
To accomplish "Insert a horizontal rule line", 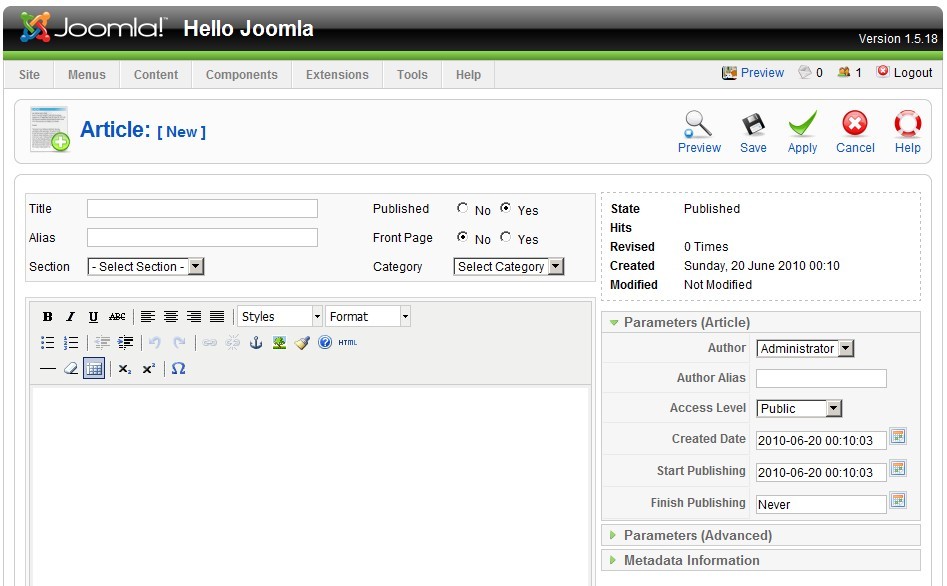I will coord(48,369).
